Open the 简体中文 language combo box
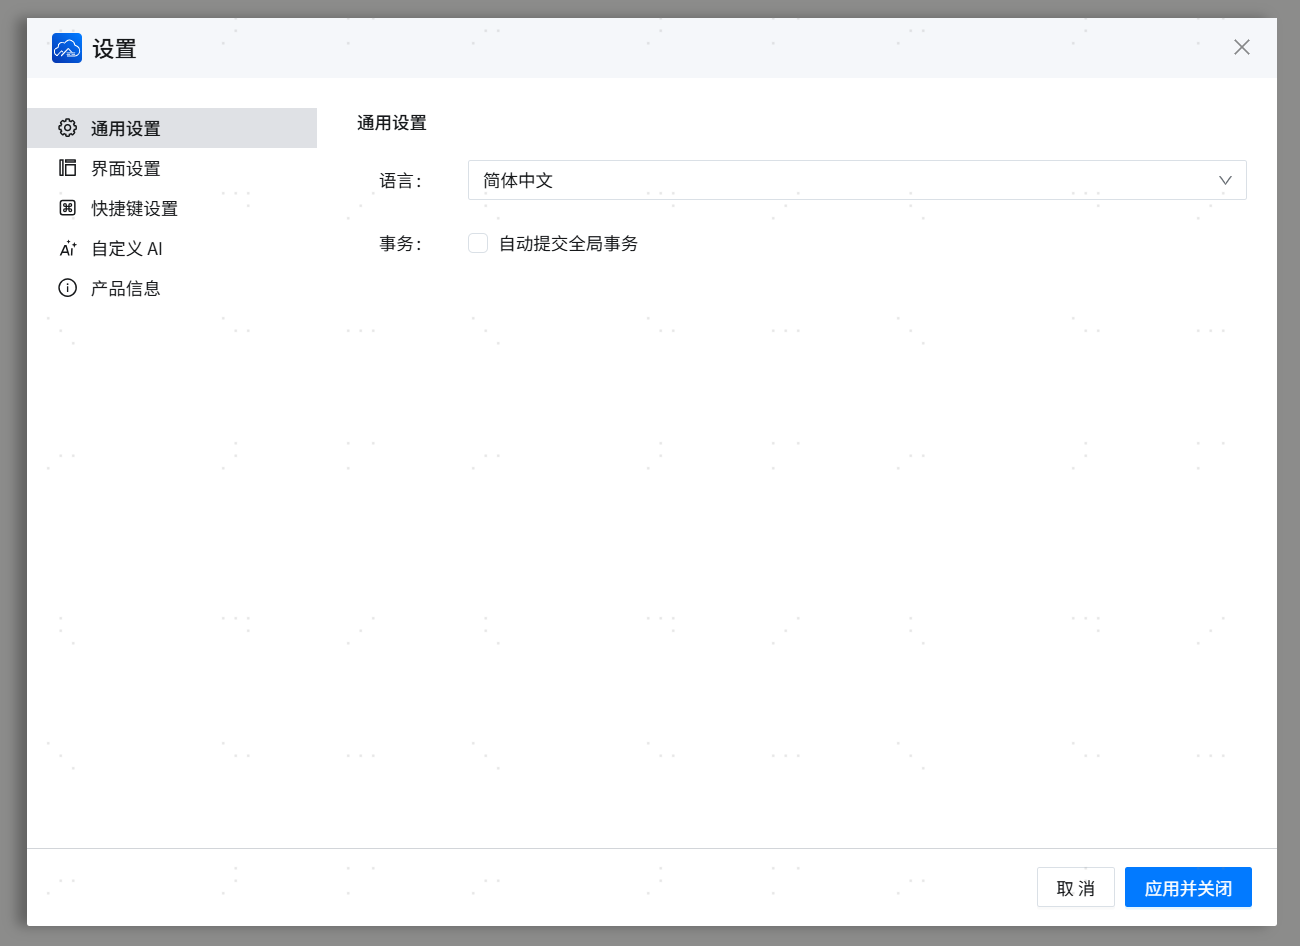Viewport: 1300px width, 946px height. (840, 180)
